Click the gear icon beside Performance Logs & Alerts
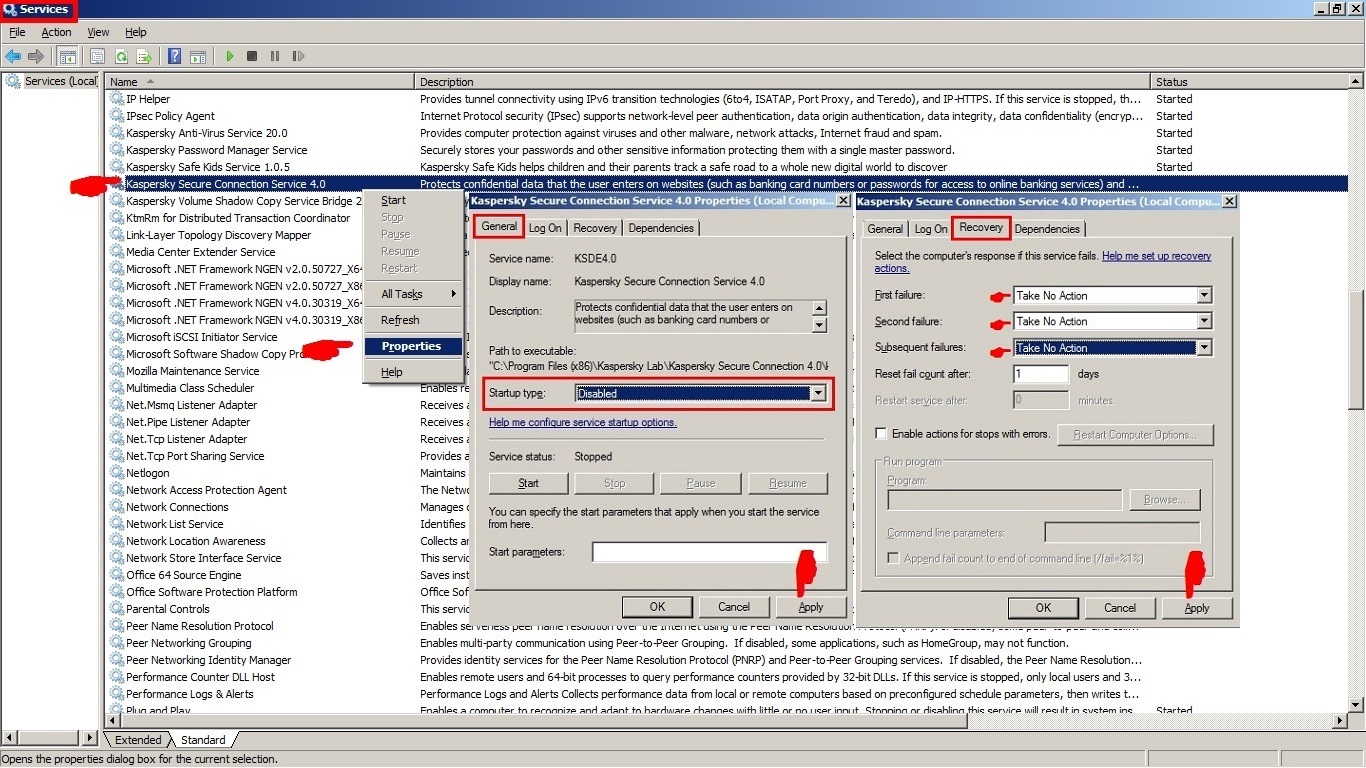Viewport: 1366px width, 768px height. click(117, 694)
